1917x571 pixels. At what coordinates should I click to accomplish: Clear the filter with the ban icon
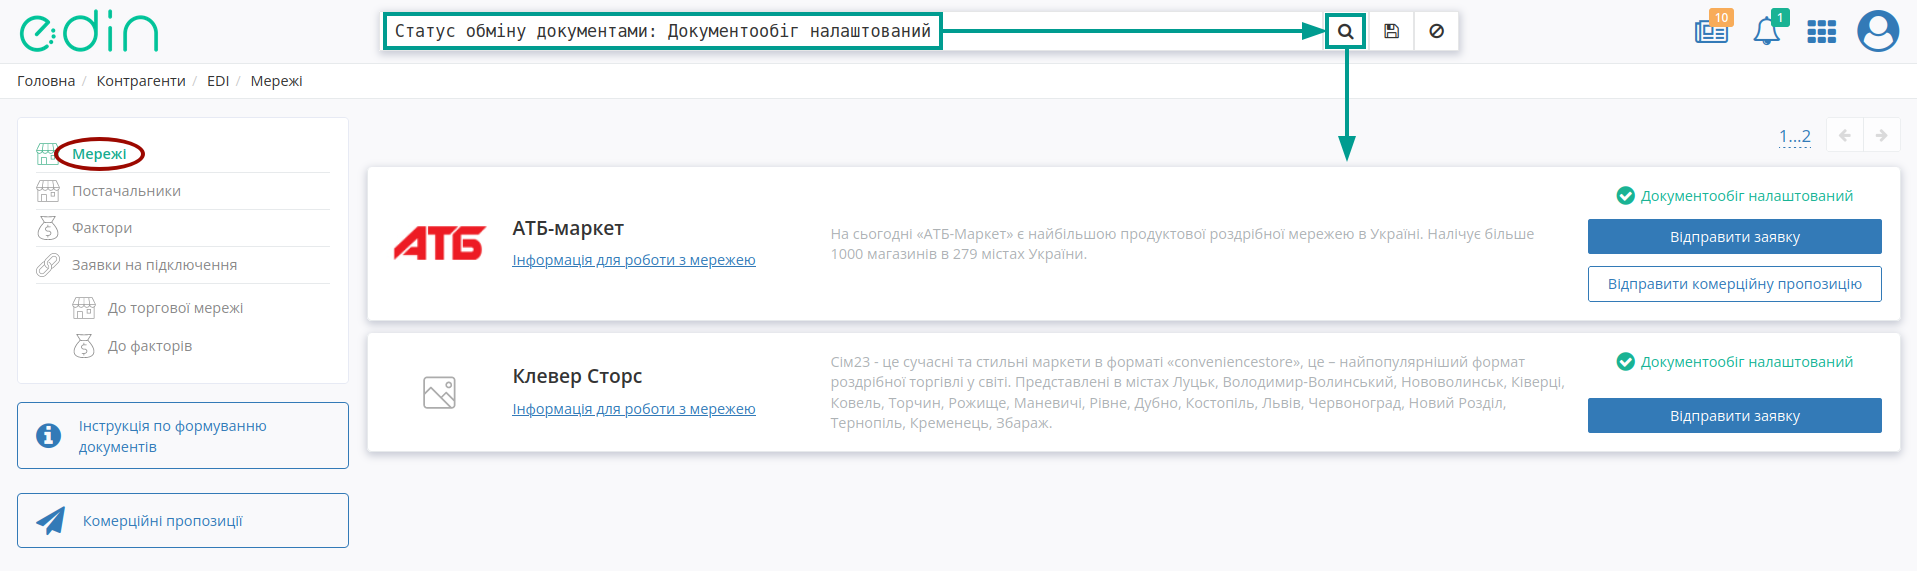pos(1436,31)
